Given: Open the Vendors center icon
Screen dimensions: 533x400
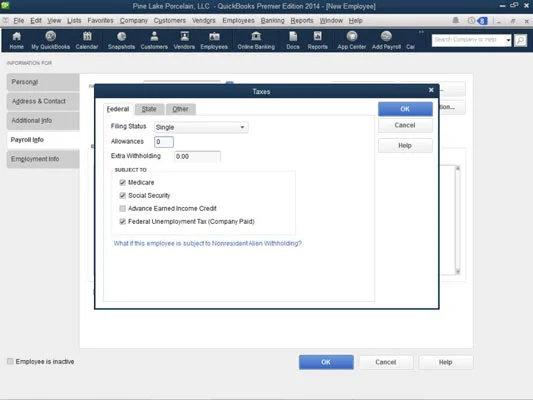Looking at the screenshot, I should pos(184,40).
